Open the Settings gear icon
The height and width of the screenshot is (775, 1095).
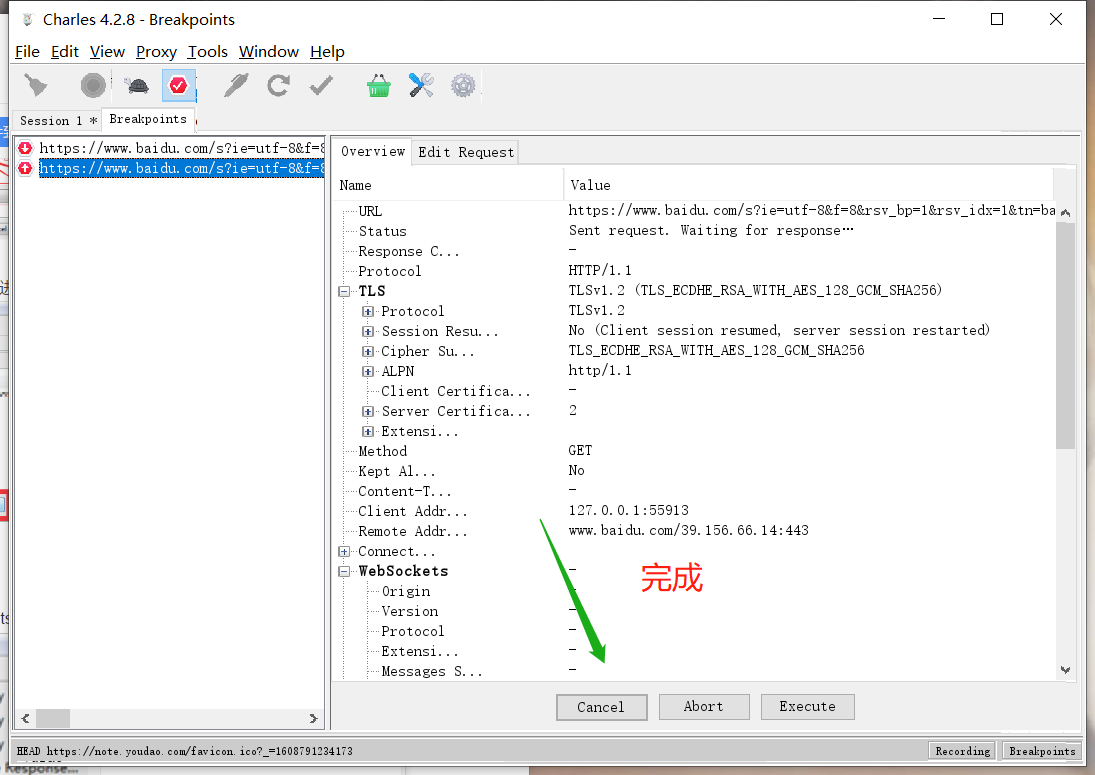point(463,86)
